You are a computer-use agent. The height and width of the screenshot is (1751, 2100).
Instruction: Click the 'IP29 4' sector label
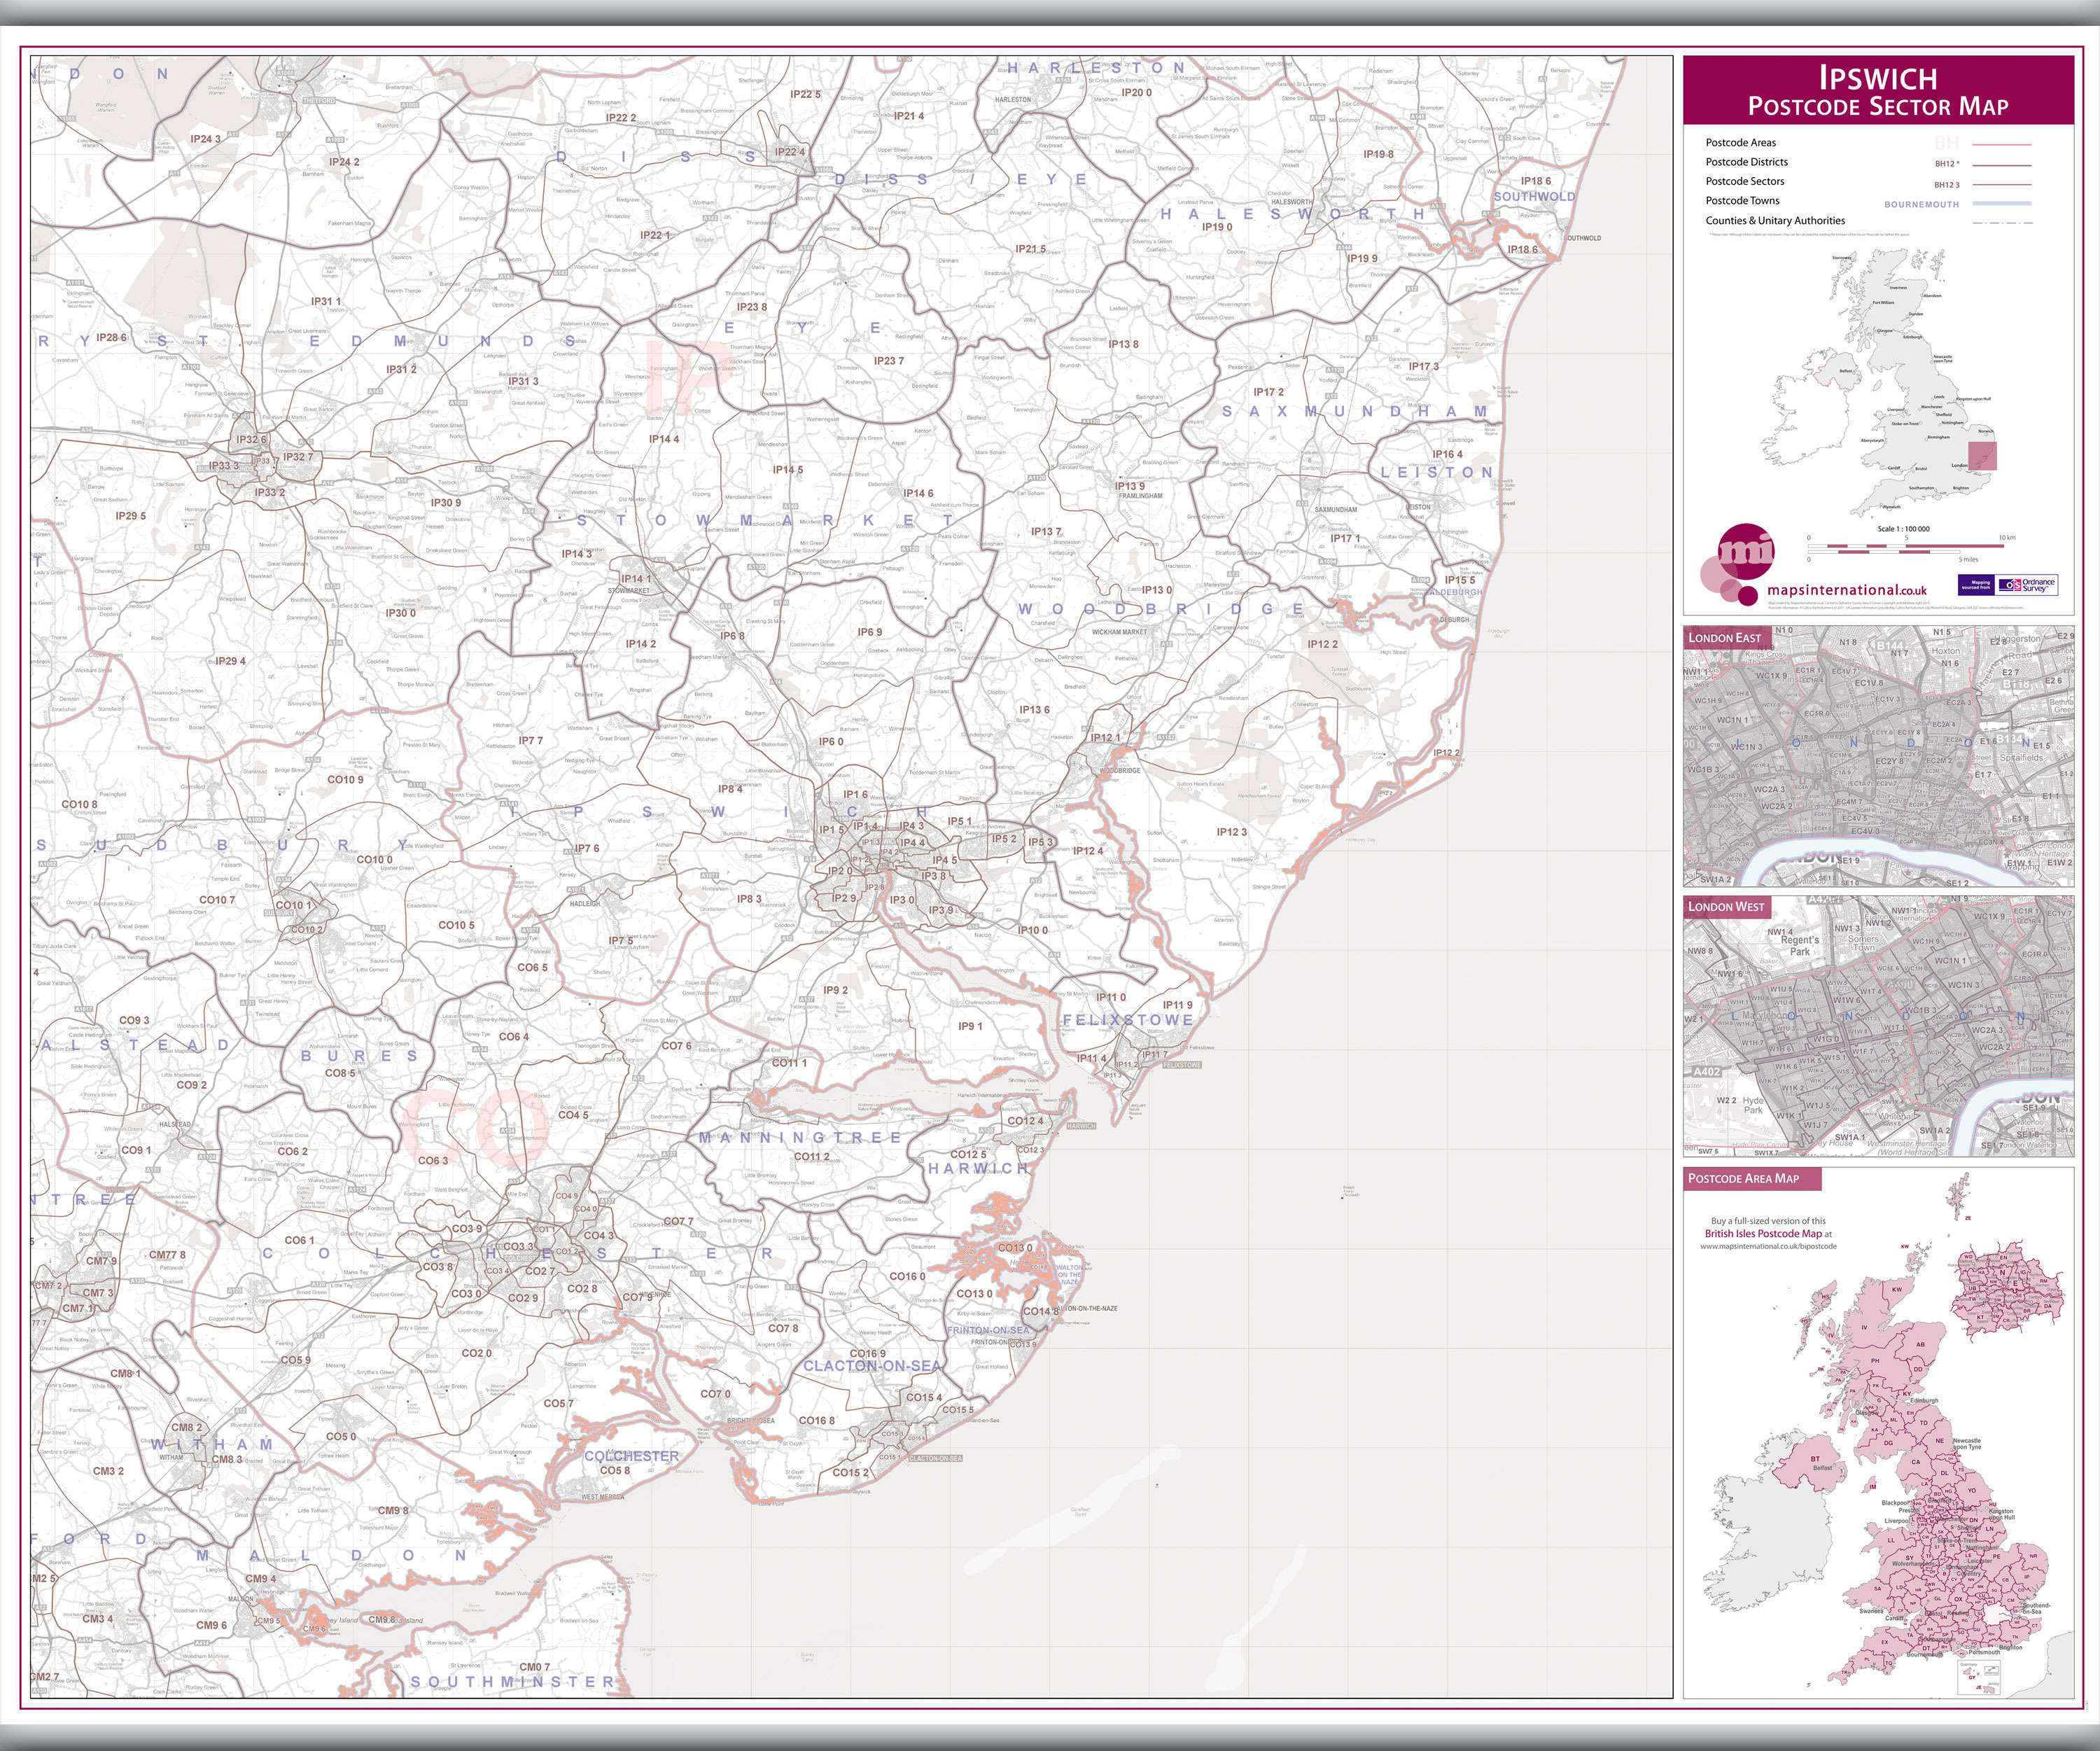click(x=230, y=661)
